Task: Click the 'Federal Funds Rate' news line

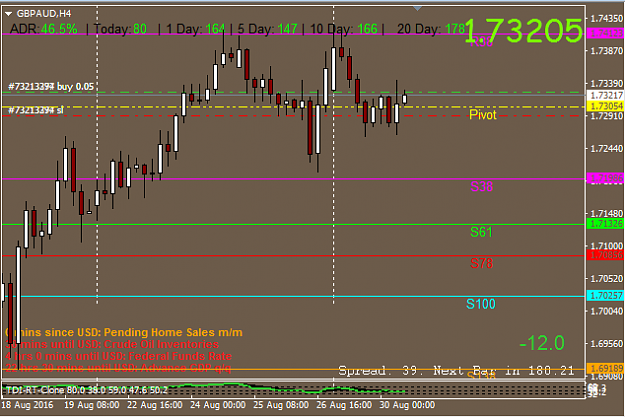Action: [118, 356]
